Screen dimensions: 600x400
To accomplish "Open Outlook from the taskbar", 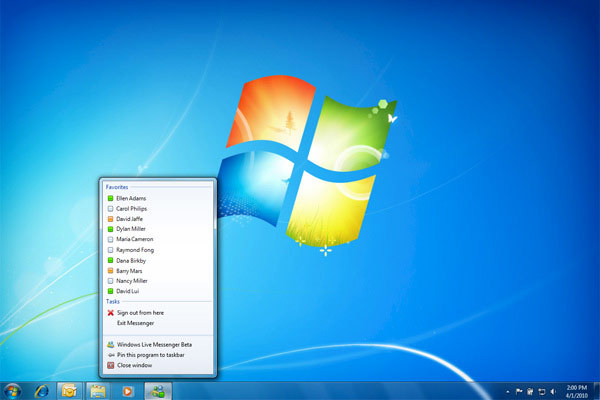I will pos(71,389).
